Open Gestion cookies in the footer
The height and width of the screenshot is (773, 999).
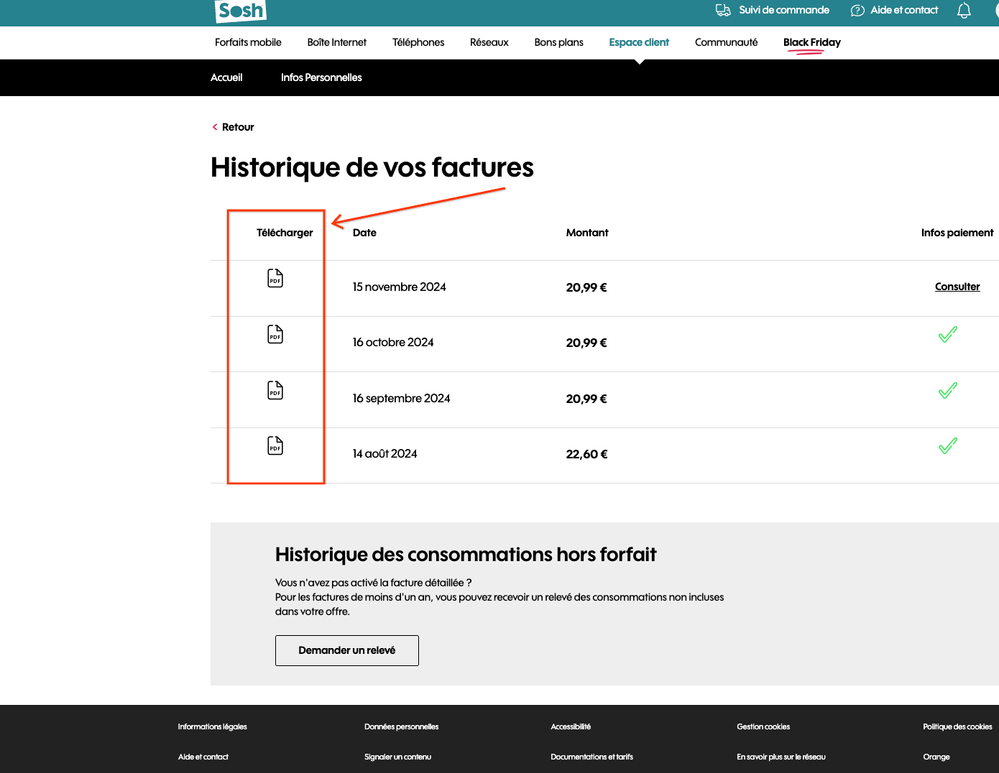[763, 726]
